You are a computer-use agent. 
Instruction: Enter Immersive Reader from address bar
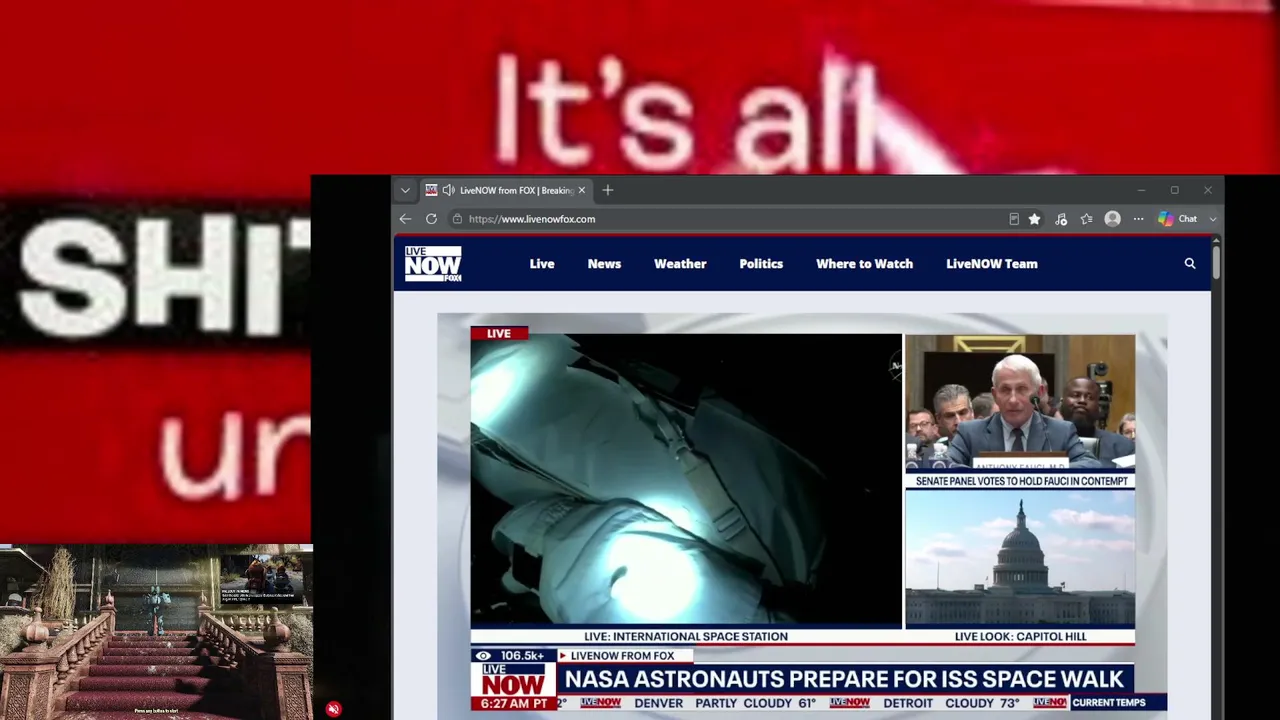pos(1014,219)
